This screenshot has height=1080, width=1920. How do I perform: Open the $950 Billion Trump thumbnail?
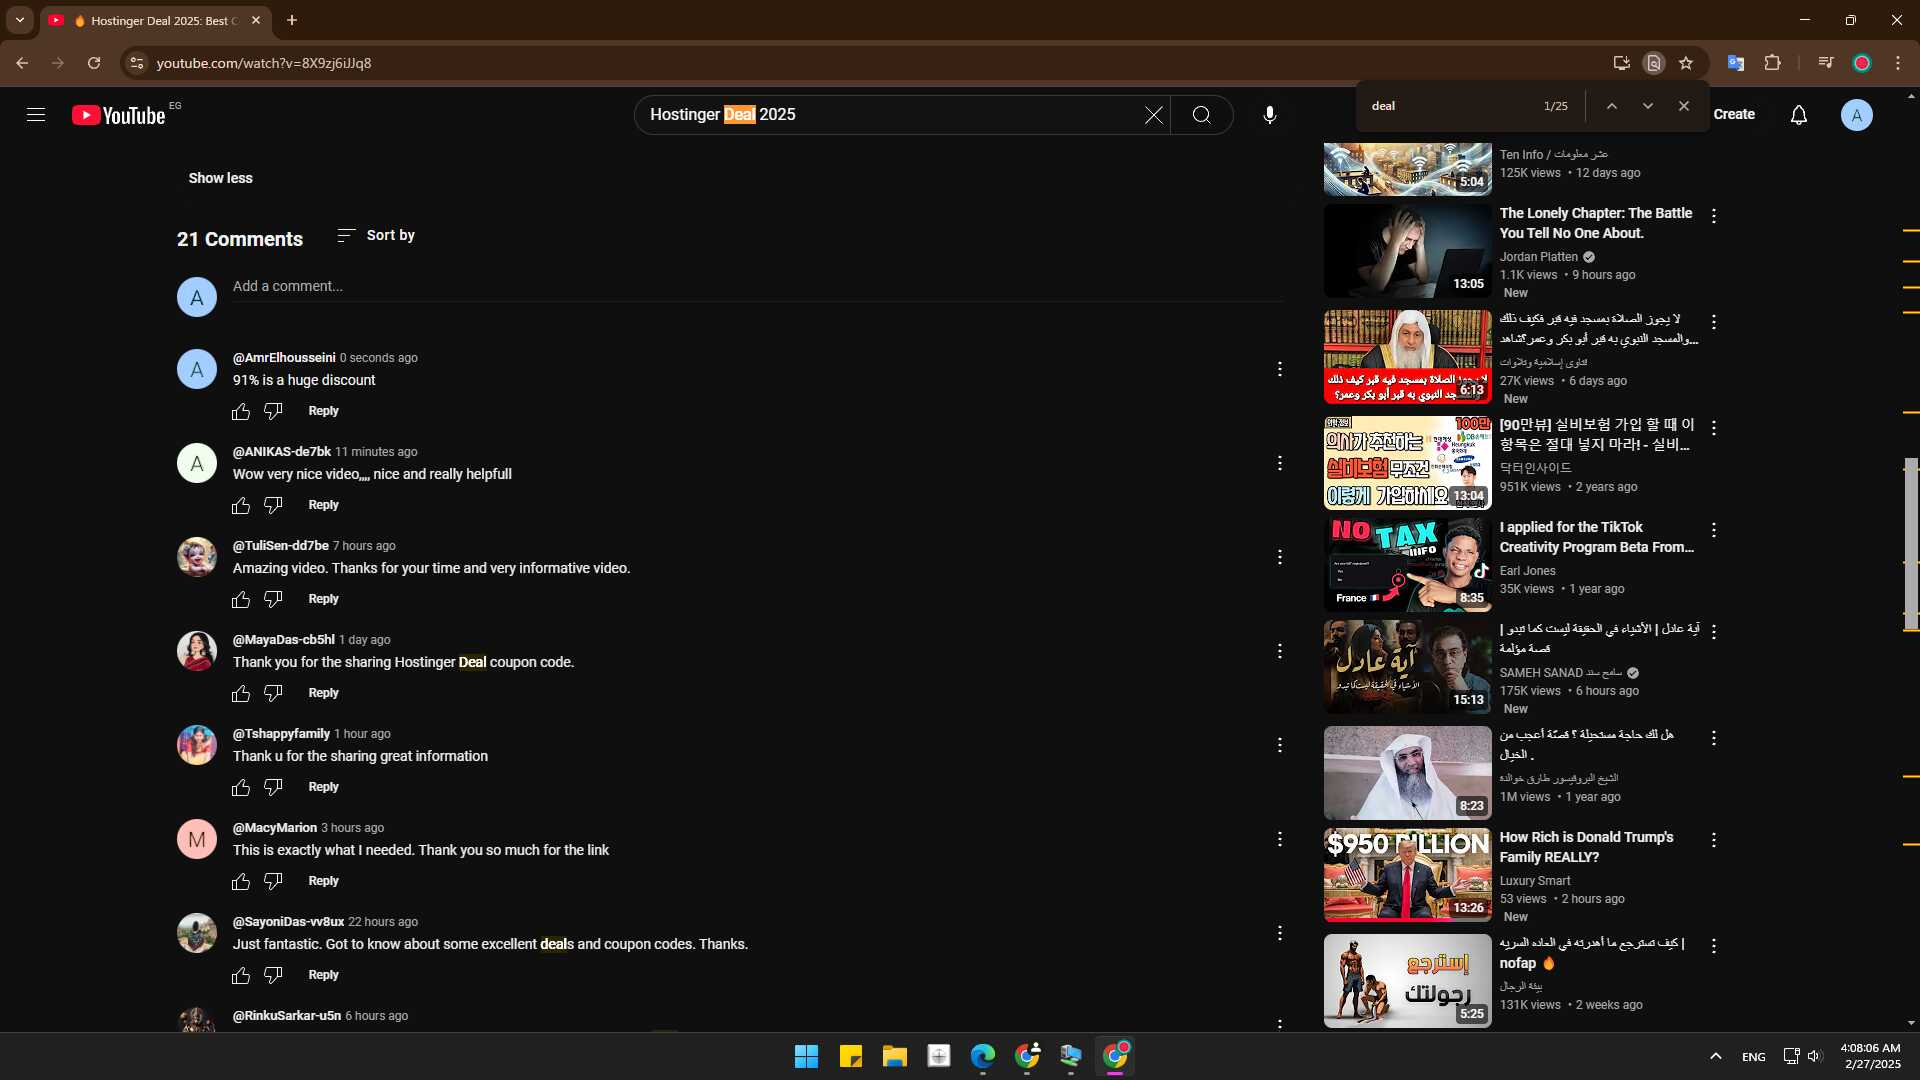[x=1407, y=875]
